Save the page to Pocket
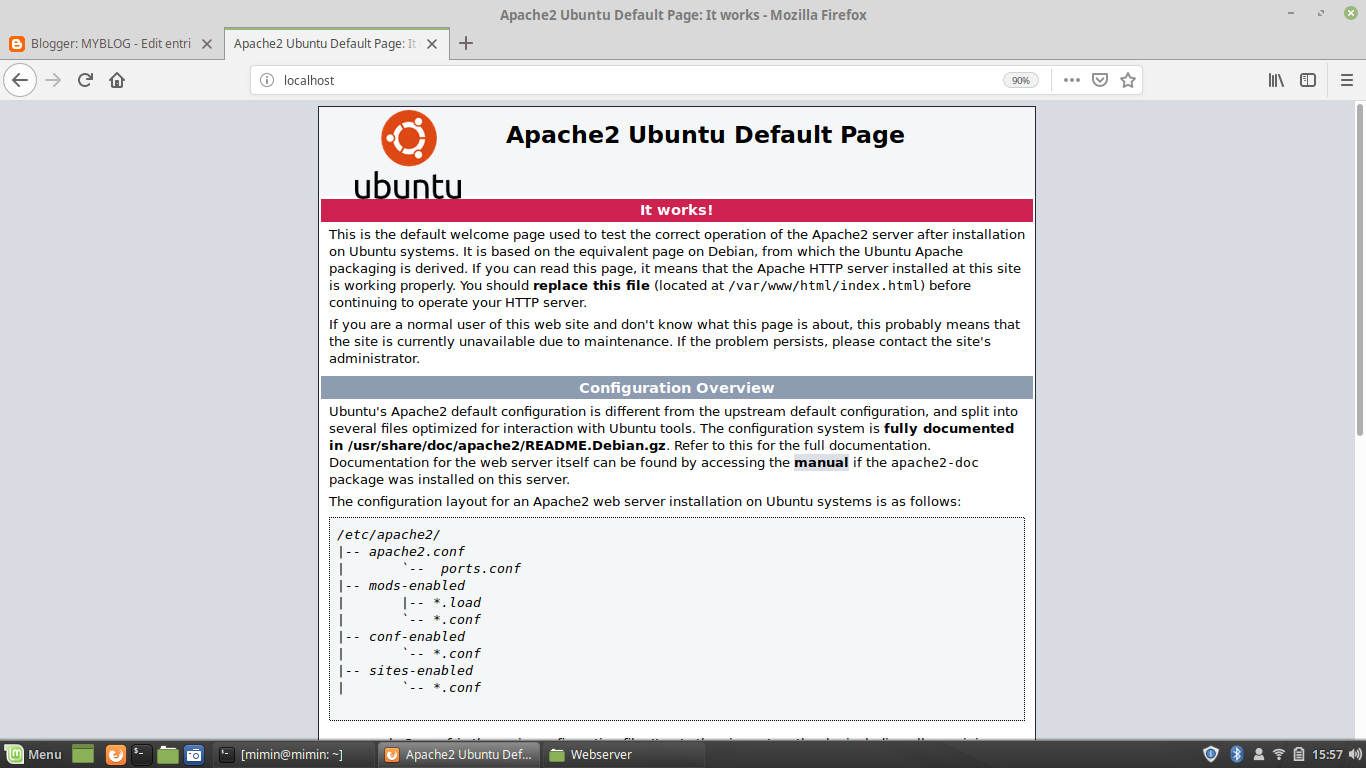This screenshot has width=1366, height=768. (1100, 80)
